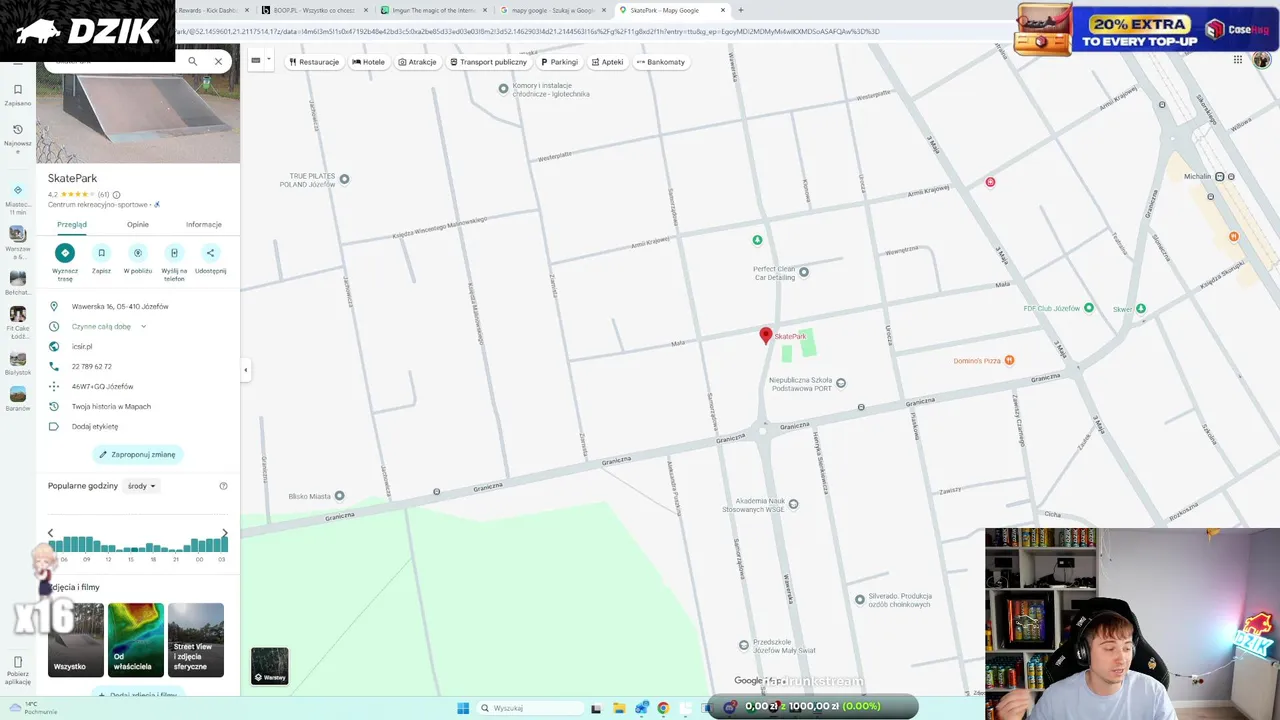Filter map by Hotele
Image resolution: width=1280 pixels, height=720 pixels.
(x=368, y=62)
